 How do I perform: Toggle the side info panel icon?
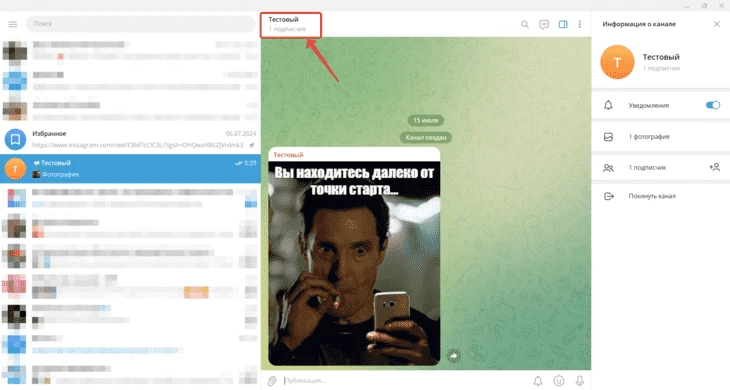point(563,24)
